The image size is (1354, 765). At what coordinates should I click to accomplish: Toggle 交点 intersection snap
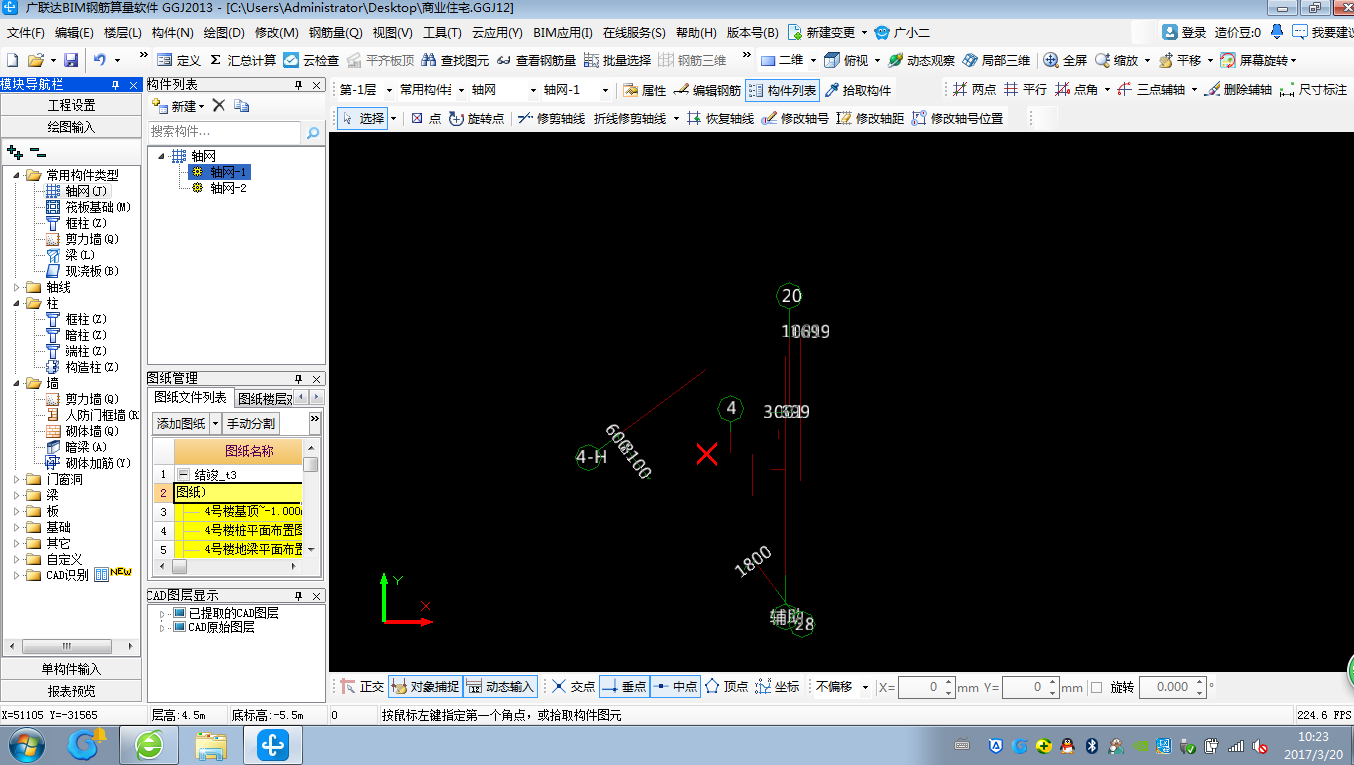click(x=574, y=687)
